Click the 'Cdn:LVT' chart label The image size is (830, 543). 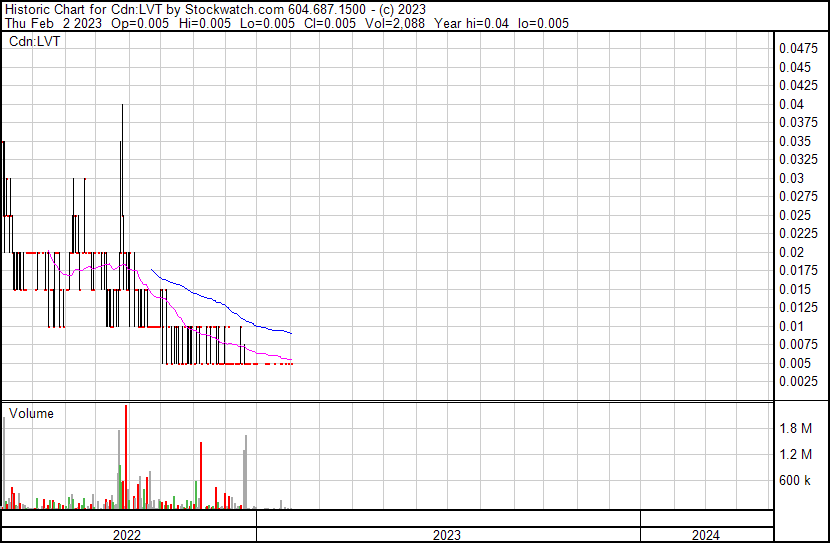pyautogui.click(x=34, y=41)
